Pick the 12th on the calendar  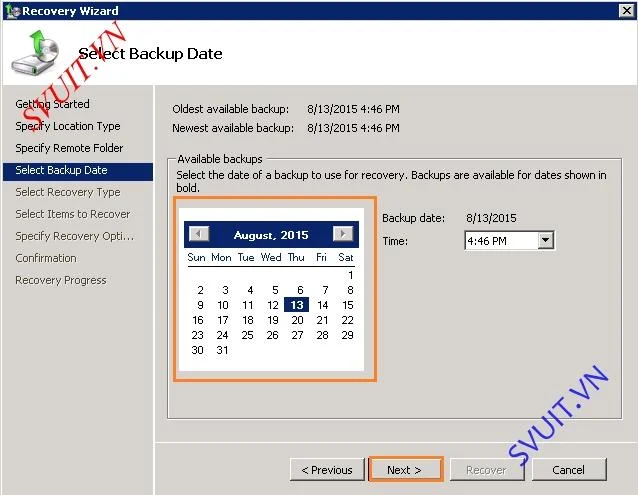273,305
